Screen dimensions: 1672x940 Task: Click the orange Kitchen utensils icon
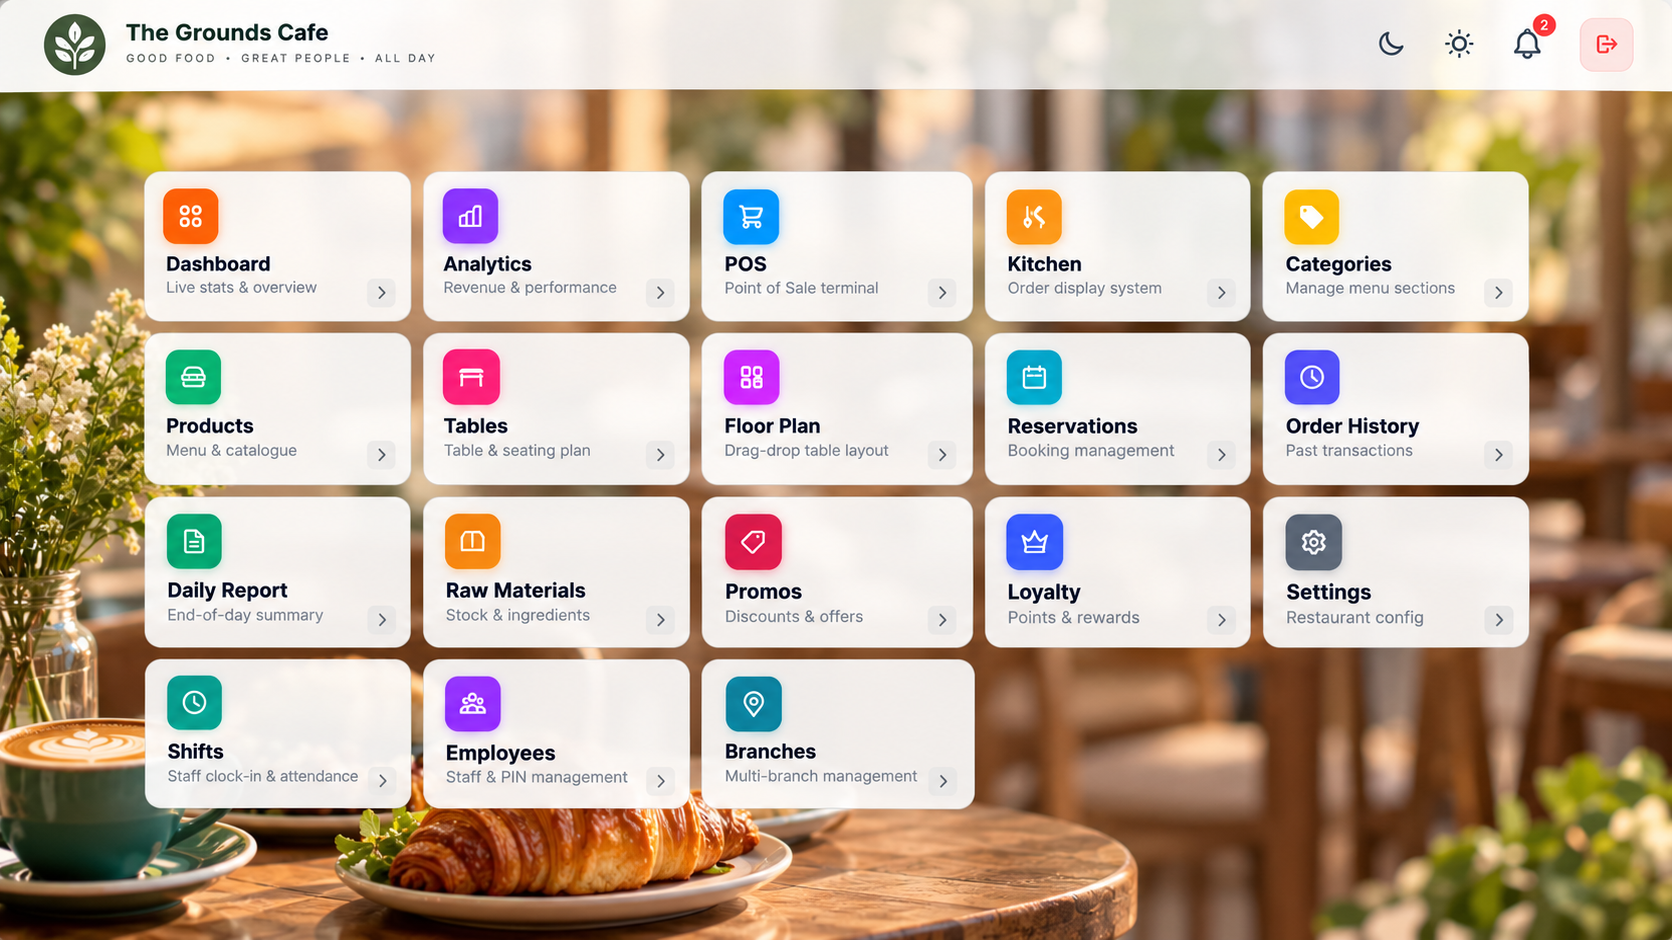[x=1034, y=217]
